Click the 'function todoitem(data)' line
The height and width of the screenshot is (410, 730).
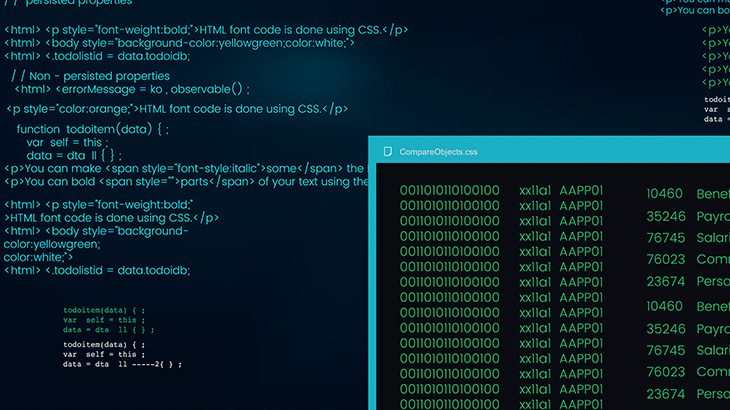click(x=93, y=129)
